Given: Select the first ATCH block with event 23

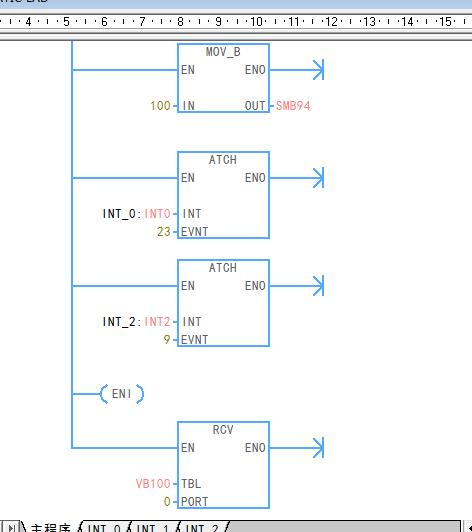Looking at the screenshot, I should click(x=223, y=195).
